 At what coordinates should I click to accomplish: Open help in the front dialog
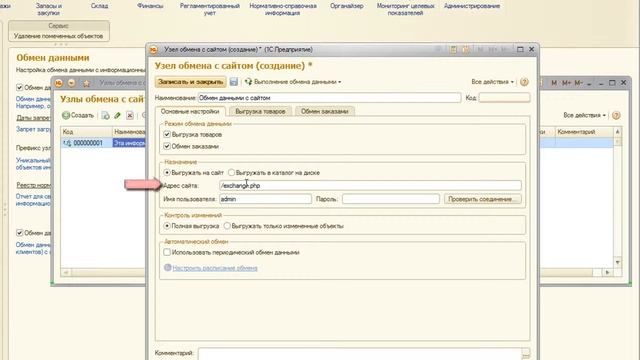tap(524, 82)
